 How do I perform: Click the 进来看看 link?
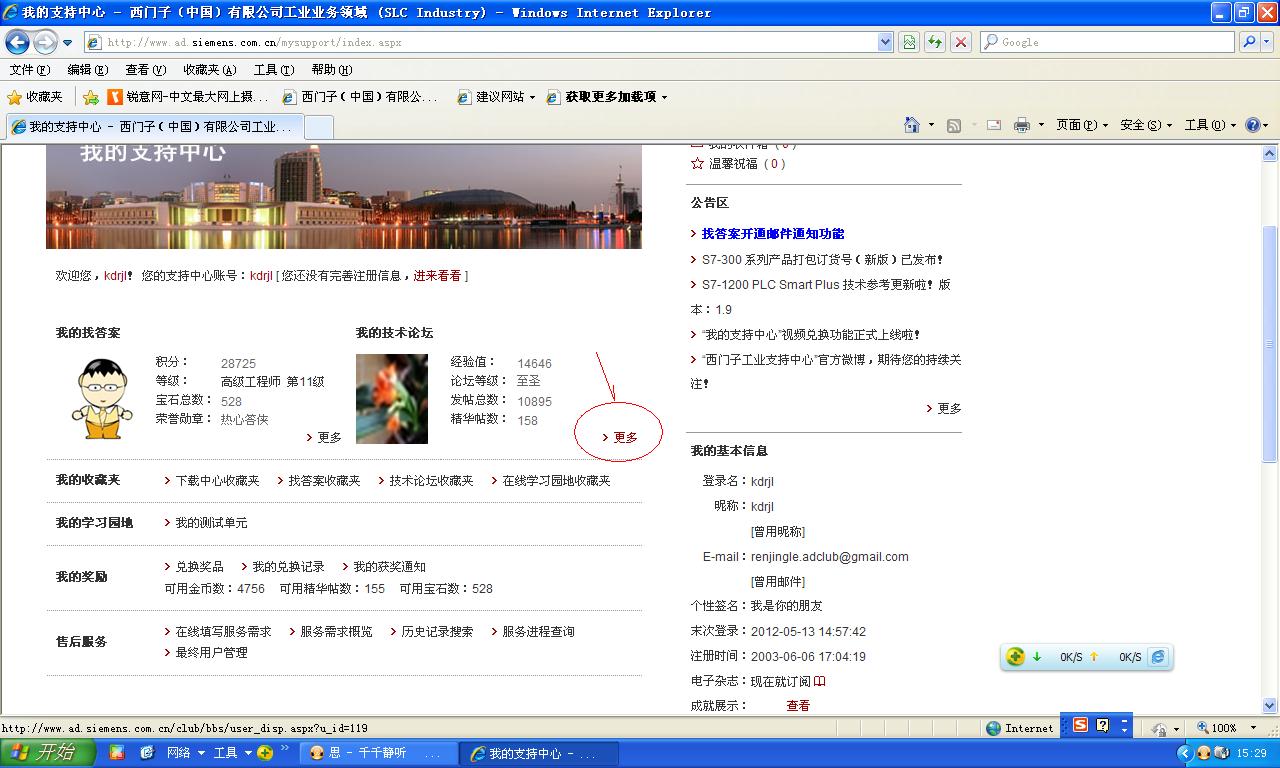[438, 276]
